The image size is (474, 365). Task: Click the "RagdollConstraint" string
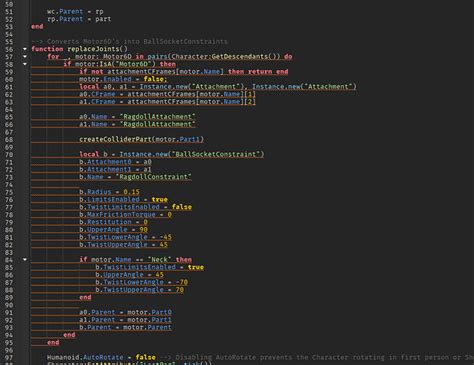(x=153, y=177)
